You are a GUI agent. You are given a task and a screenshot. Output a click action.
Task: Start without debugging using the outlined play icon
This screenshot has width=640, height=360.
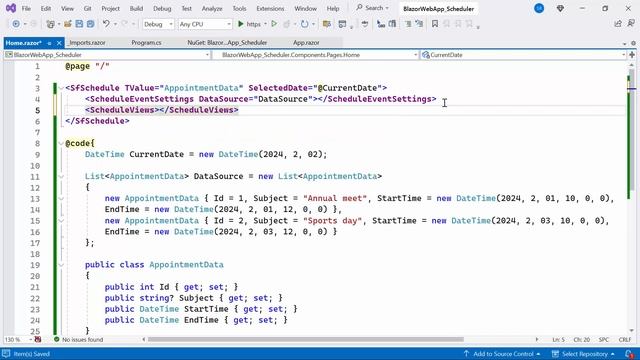(274, 24)
